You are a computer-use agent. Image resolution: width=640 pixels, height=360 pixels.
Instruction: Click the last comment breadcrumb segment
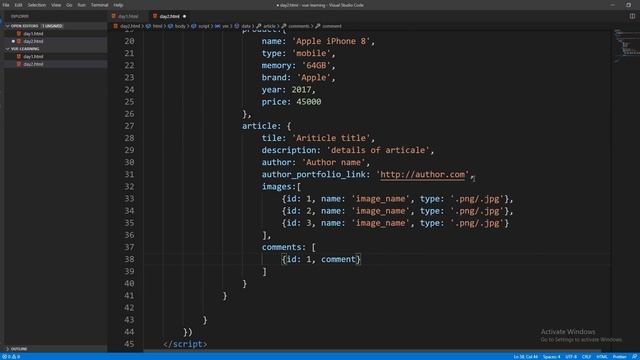coord(331,26)
